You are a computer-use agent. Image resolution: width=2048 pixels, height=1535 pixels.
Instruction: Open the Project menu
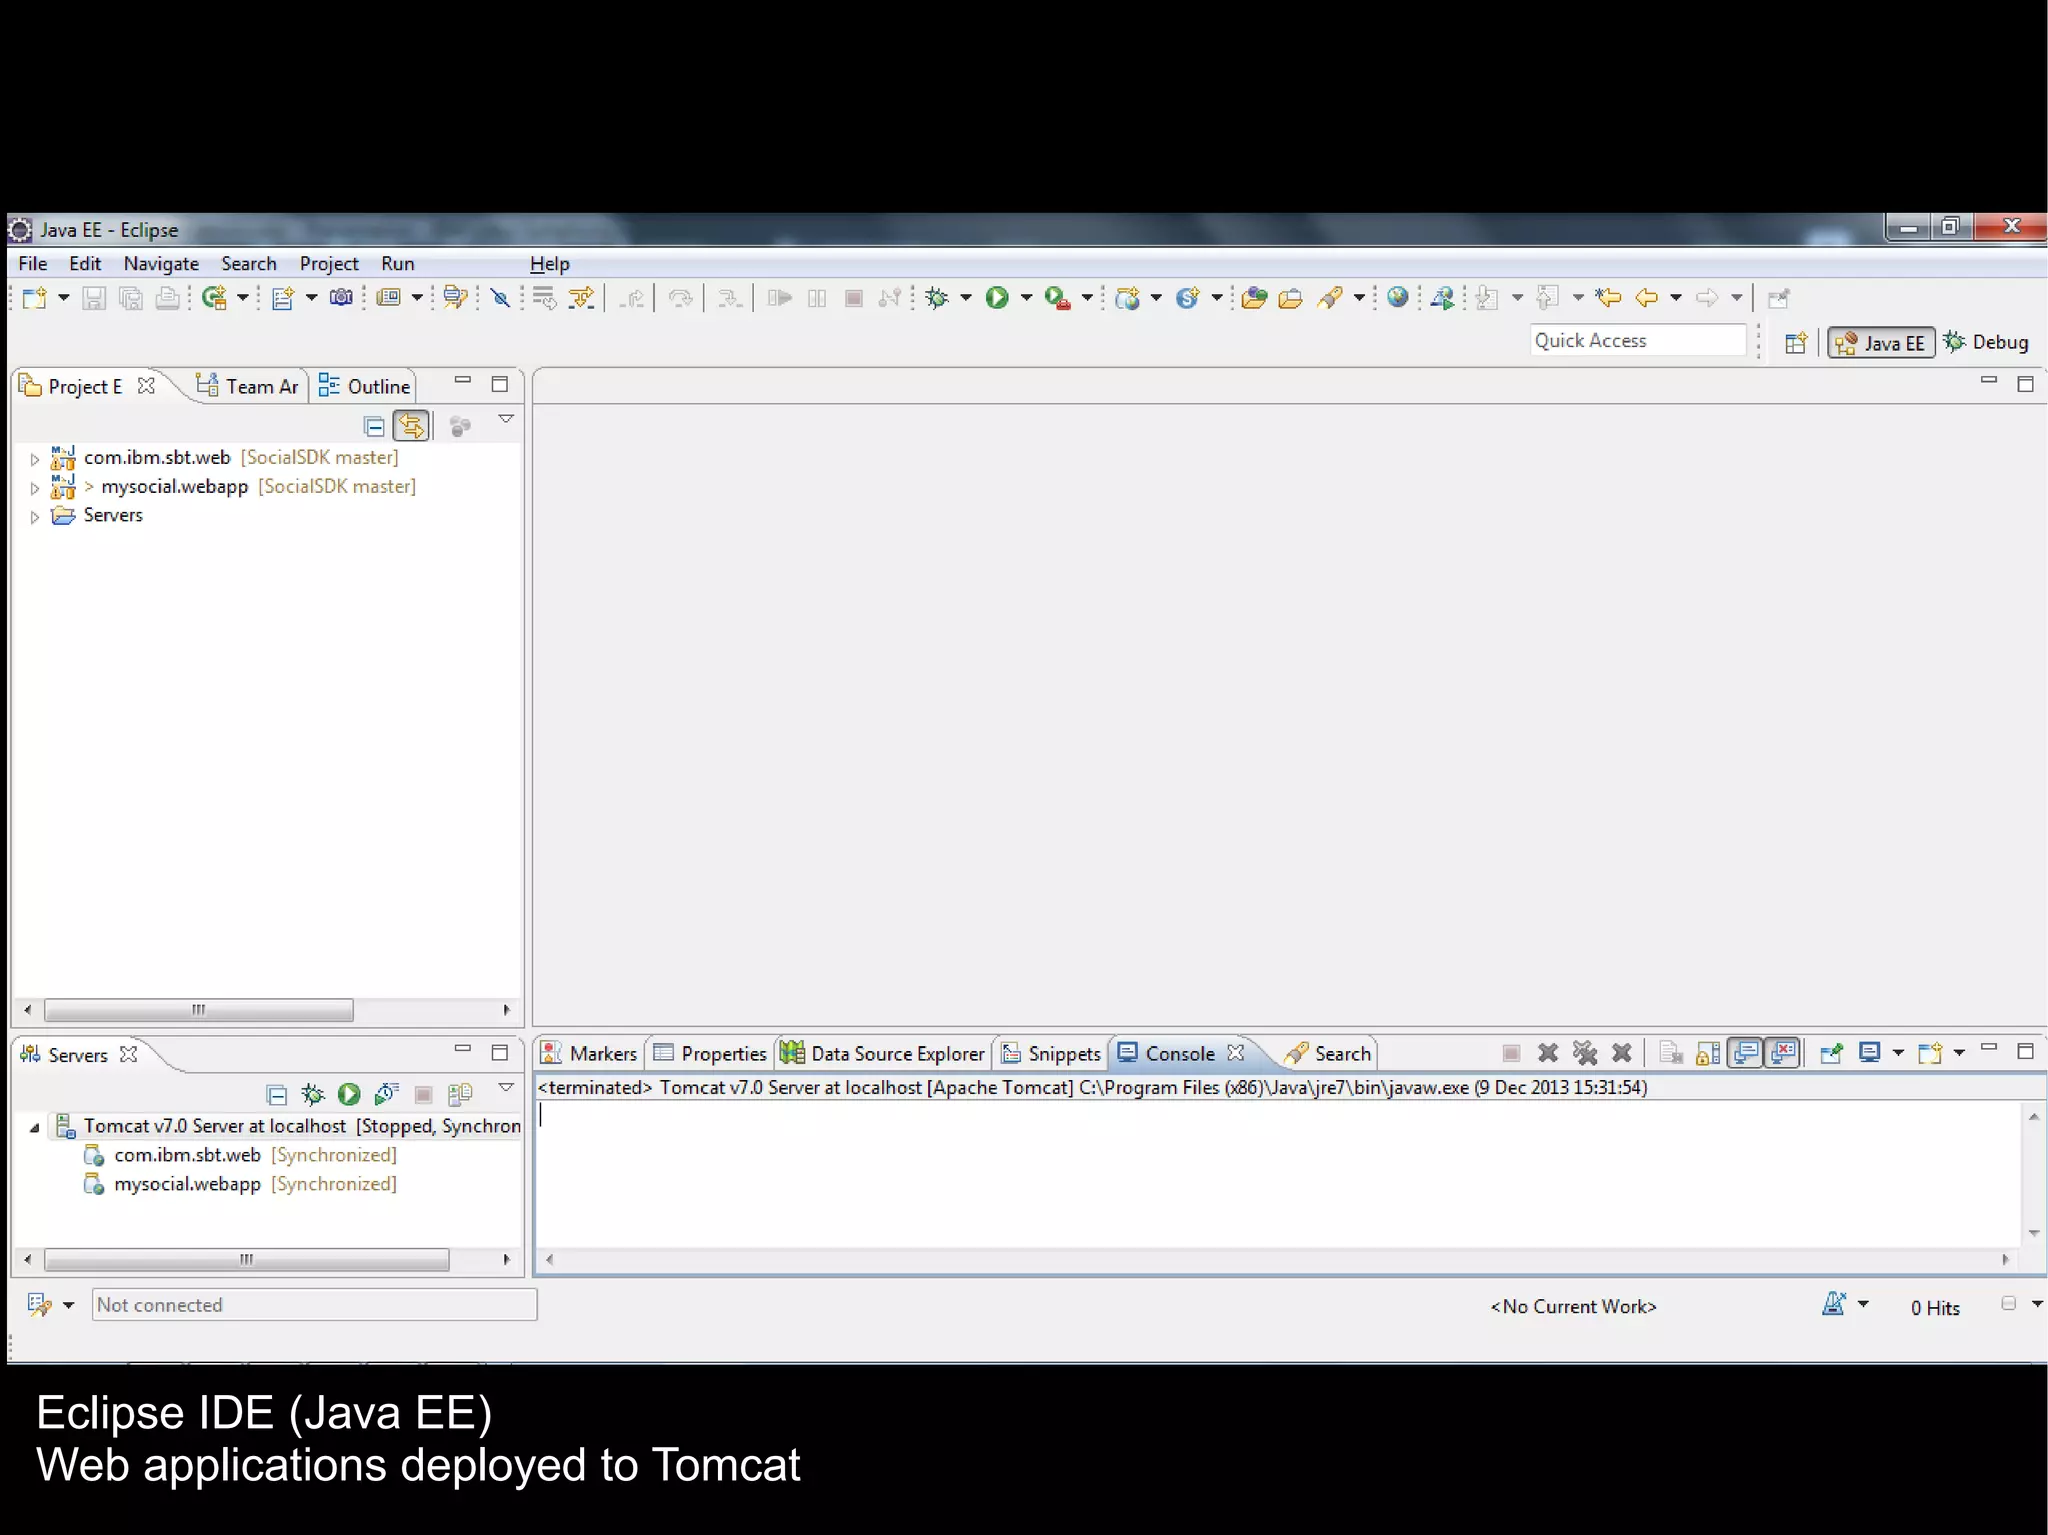pos(329,264)
